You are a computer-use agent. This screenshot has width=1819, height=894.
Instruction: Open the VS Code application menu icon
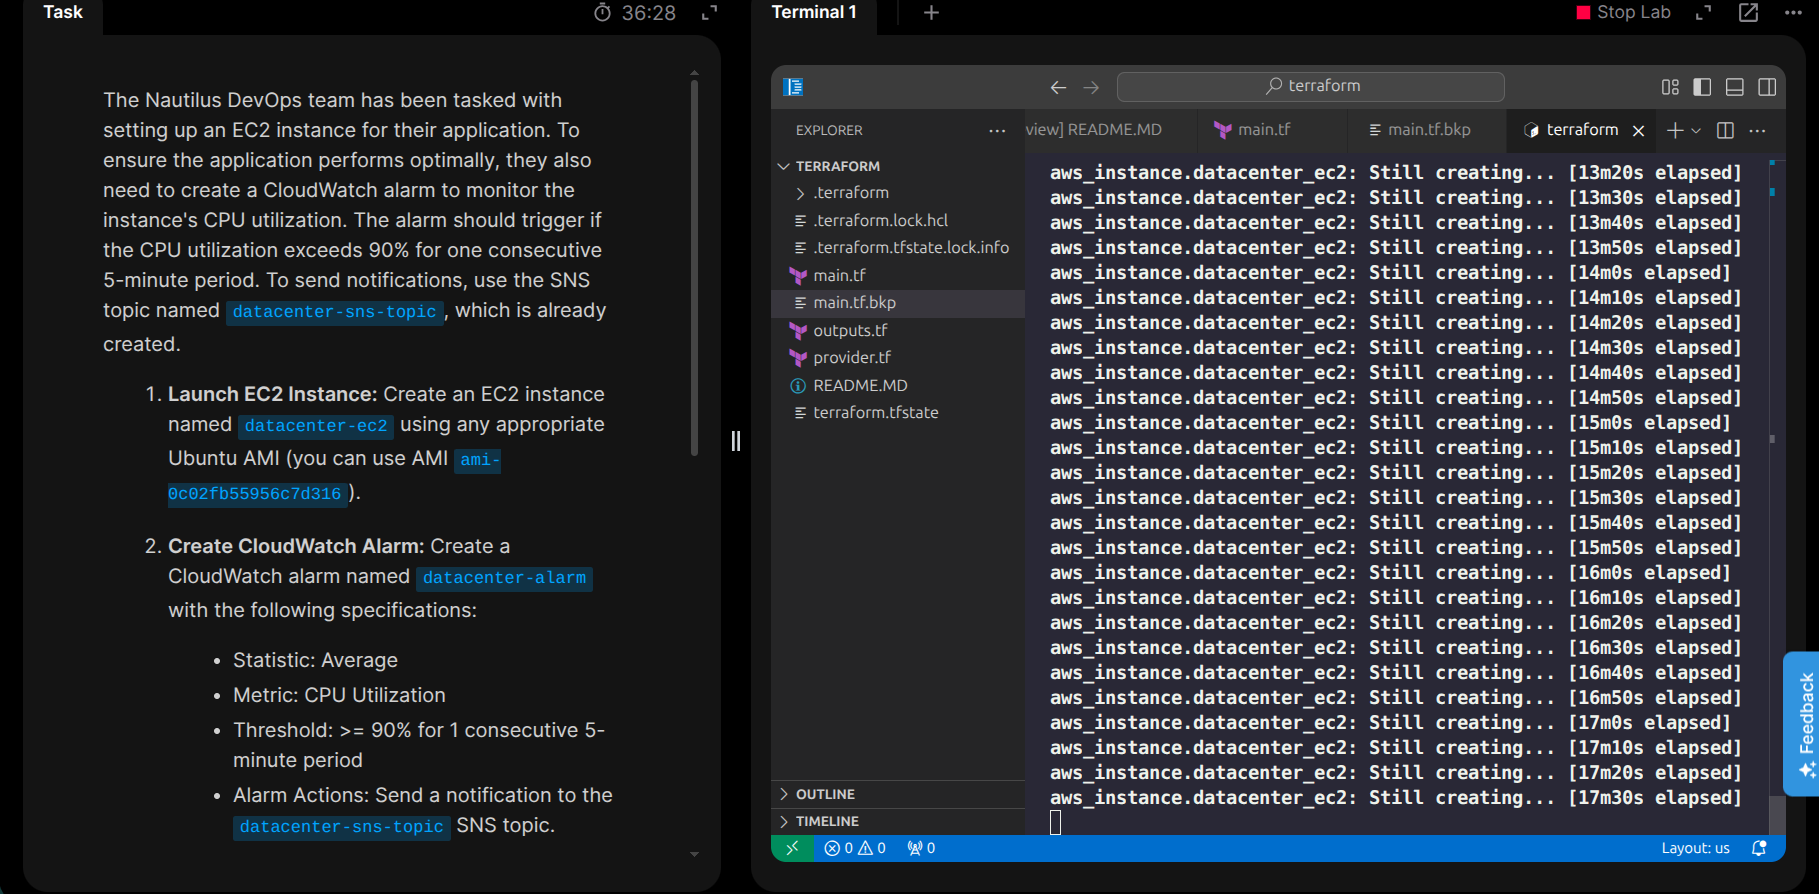click(x=793, y=87)
